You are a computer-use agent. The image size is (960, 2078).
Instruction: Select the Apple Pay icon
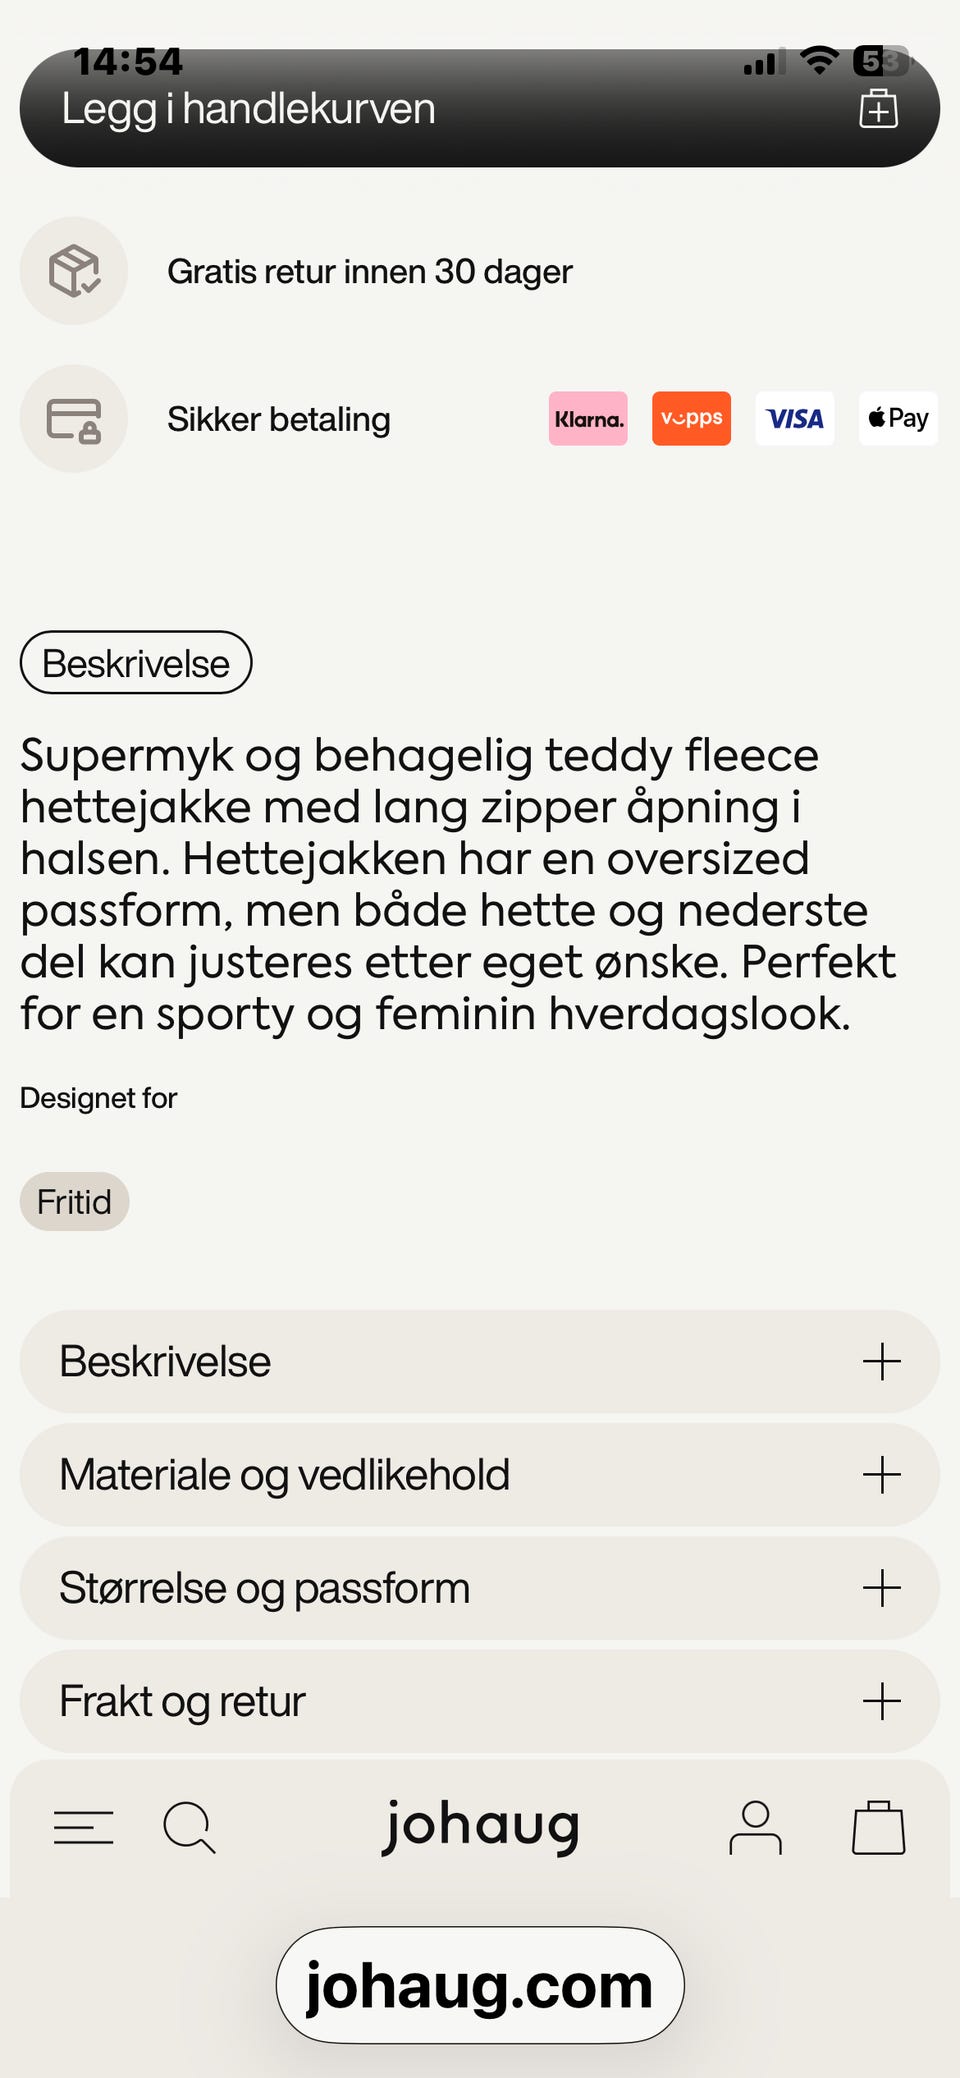[897, 419]
